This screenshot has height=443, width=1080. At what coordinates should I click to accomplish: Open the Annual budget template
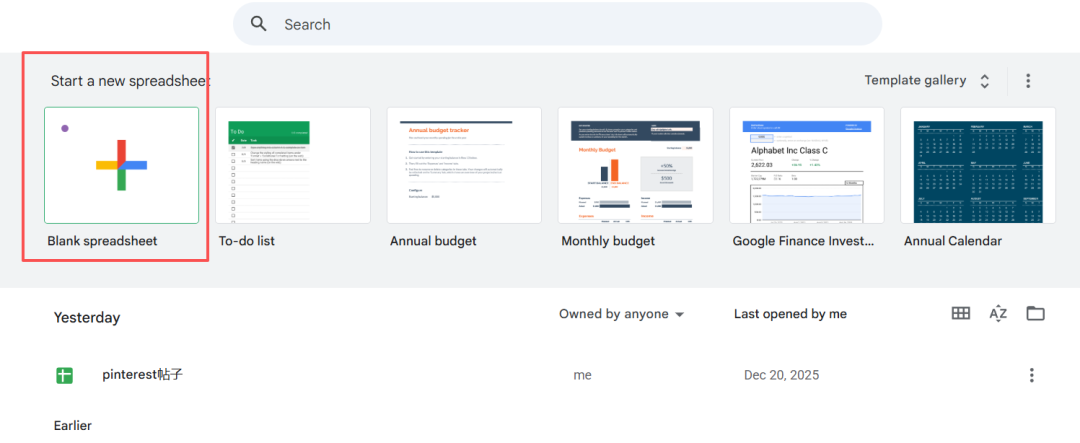[x=464, y=165]
